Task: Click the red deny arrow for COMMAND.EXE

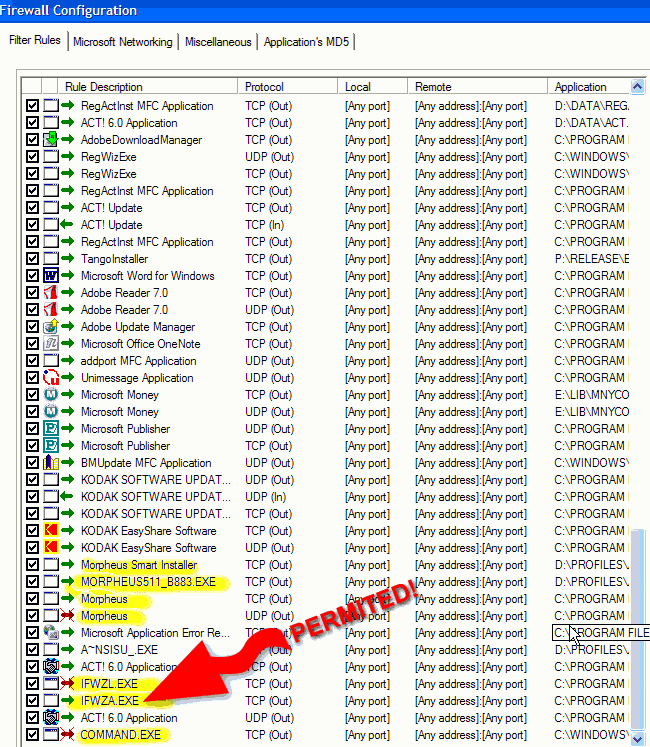Action: [68, 735]
